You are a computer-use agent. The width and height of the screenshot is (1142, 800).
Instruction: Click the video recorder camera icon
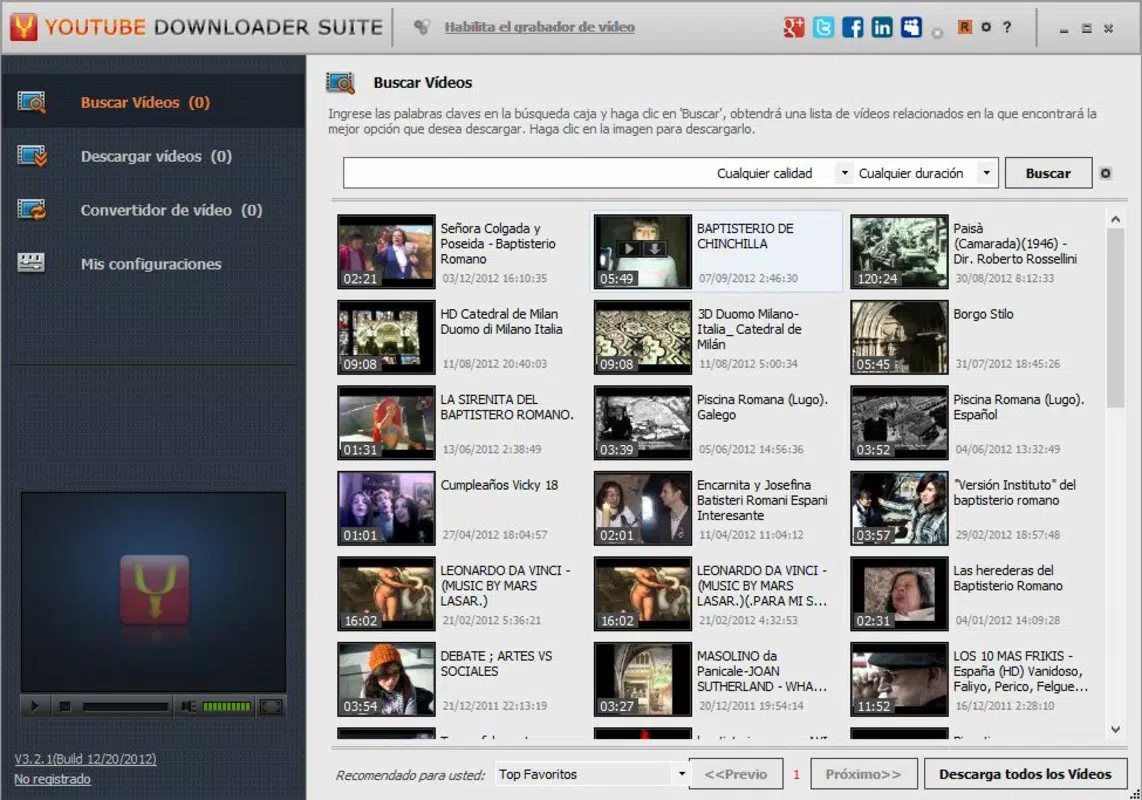pyautogui.click(x=421, y=27)
